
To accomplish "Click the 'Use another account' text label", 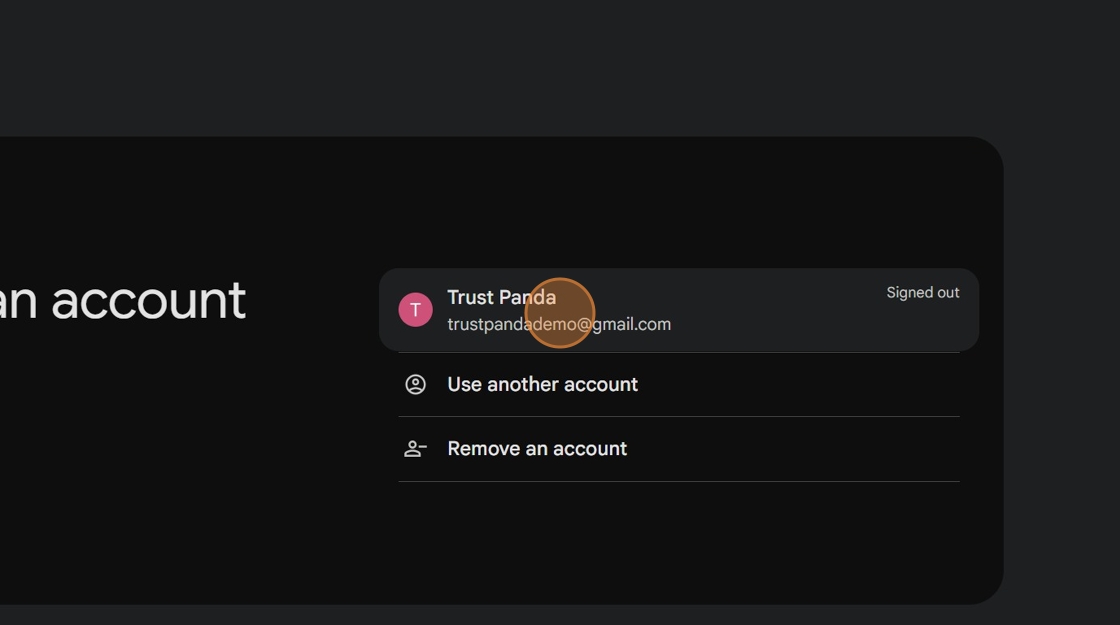I will [x=542, y=385].
